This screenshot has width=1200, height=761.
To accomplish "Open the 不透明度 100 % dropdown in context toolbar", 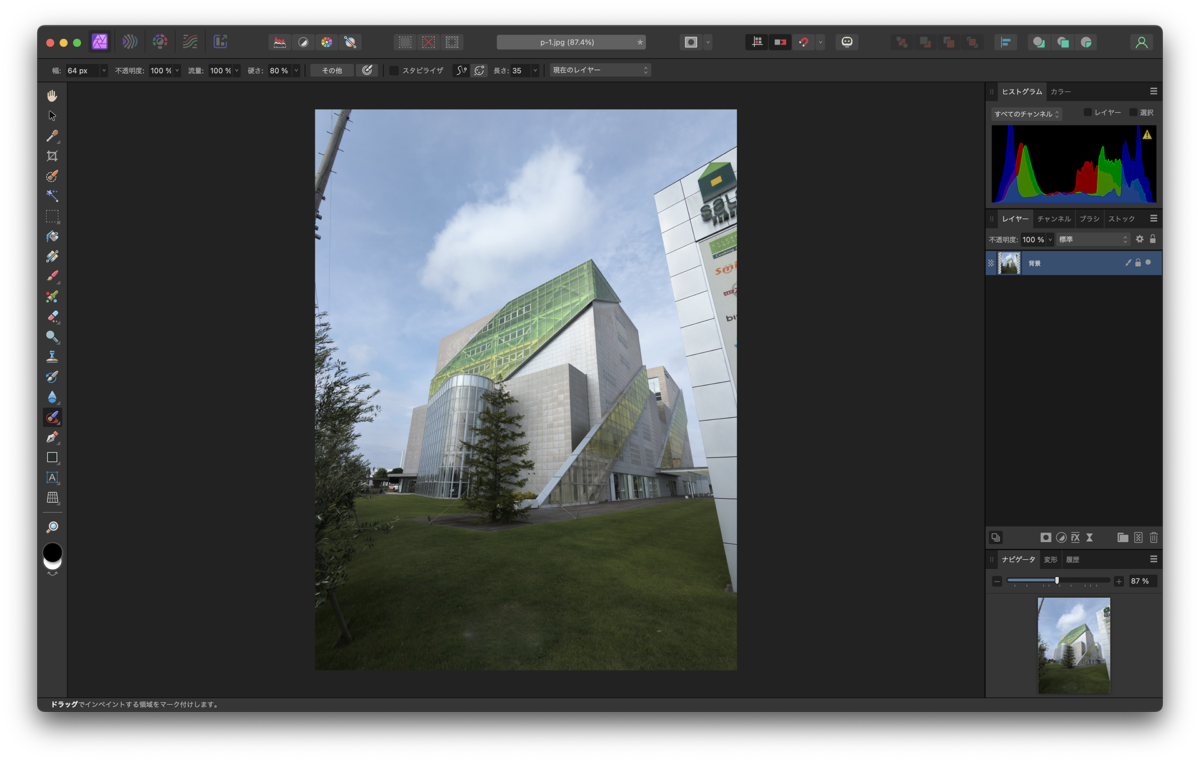I will point(177,71).
